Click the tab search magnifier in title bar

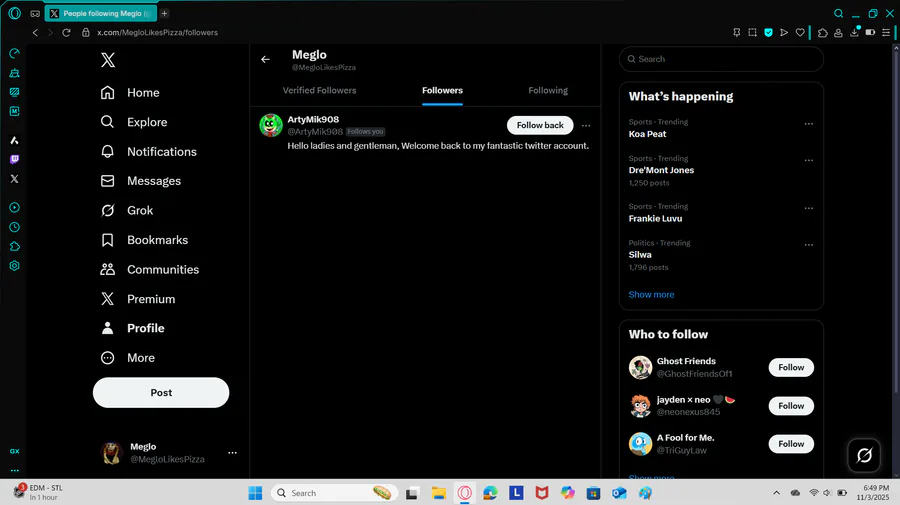point(839,13)
